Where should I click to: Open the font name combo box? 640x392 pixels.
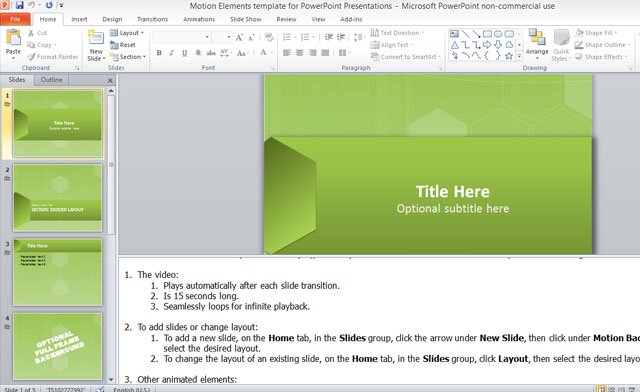[182, 37]
